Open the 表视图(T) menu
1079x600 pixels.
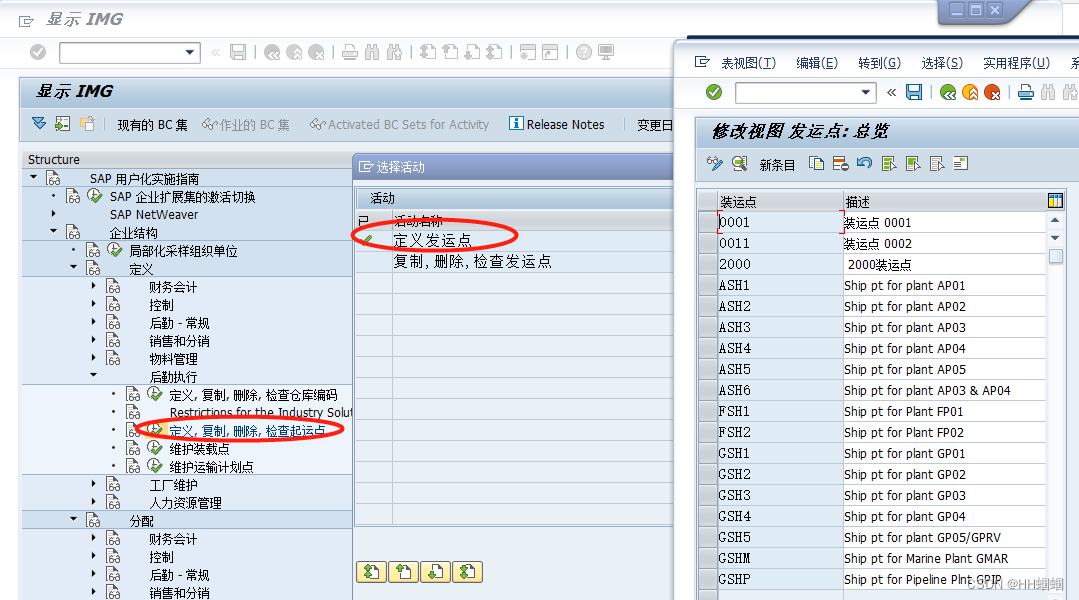748,63
